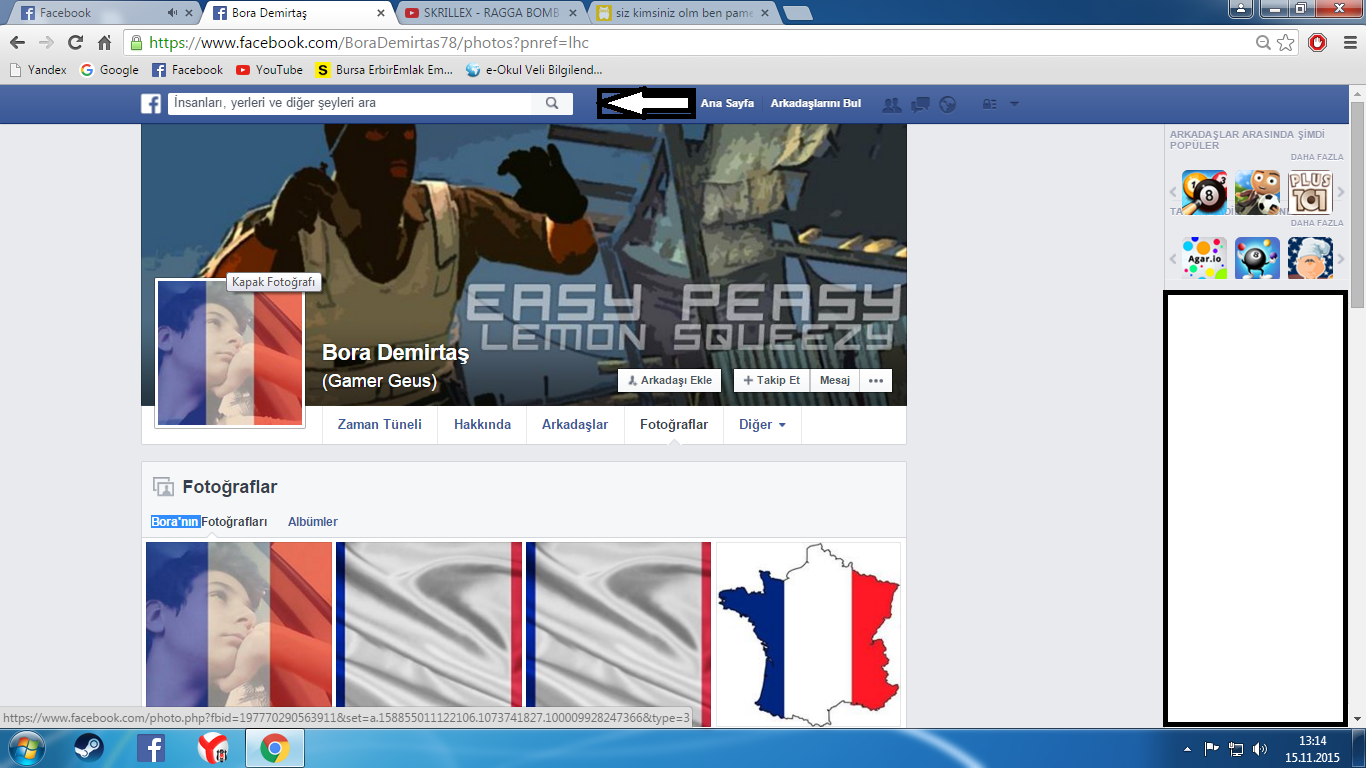Open Yandex browser from the taskbar
The image size is (1366, 768).
pyautogui.click(x=213, y=748)
